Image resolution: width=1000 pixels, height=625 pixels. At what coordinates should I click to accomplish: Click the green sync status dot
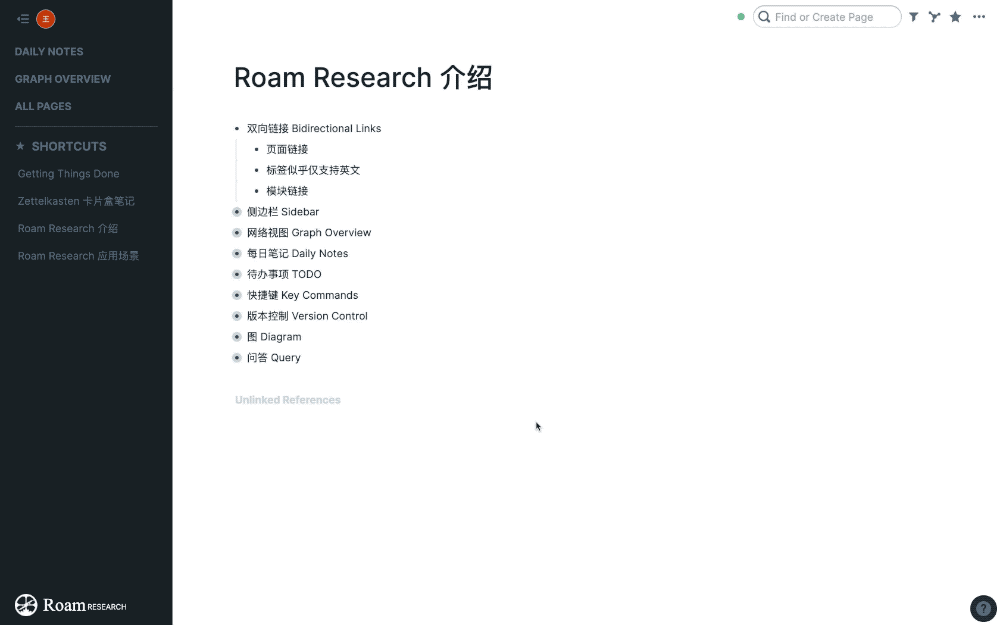tap(740, 17)
